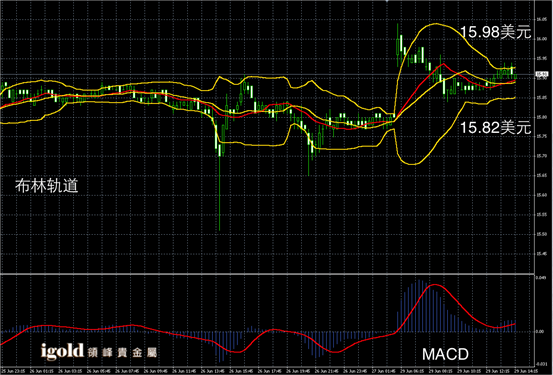Click the 布林轨道 chart label
Image resolution: width=553 pixels, height=375 pixels.
[x=47, y=186]
